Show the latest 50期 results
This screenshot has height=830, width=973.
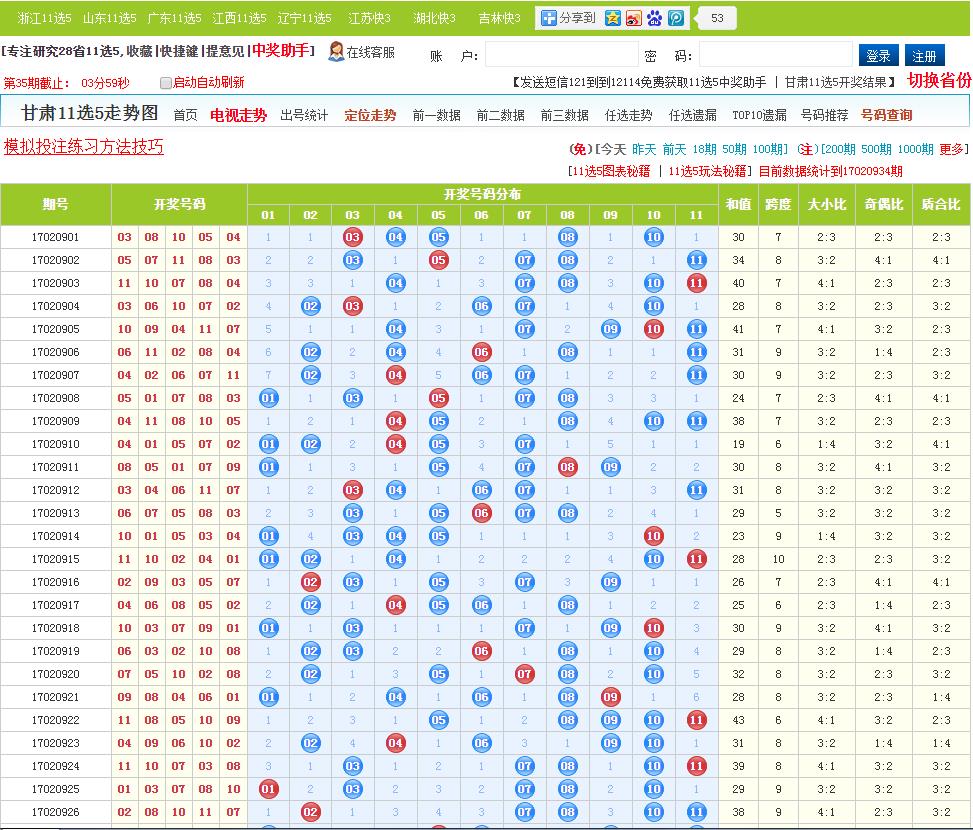(x=734, y=149)
